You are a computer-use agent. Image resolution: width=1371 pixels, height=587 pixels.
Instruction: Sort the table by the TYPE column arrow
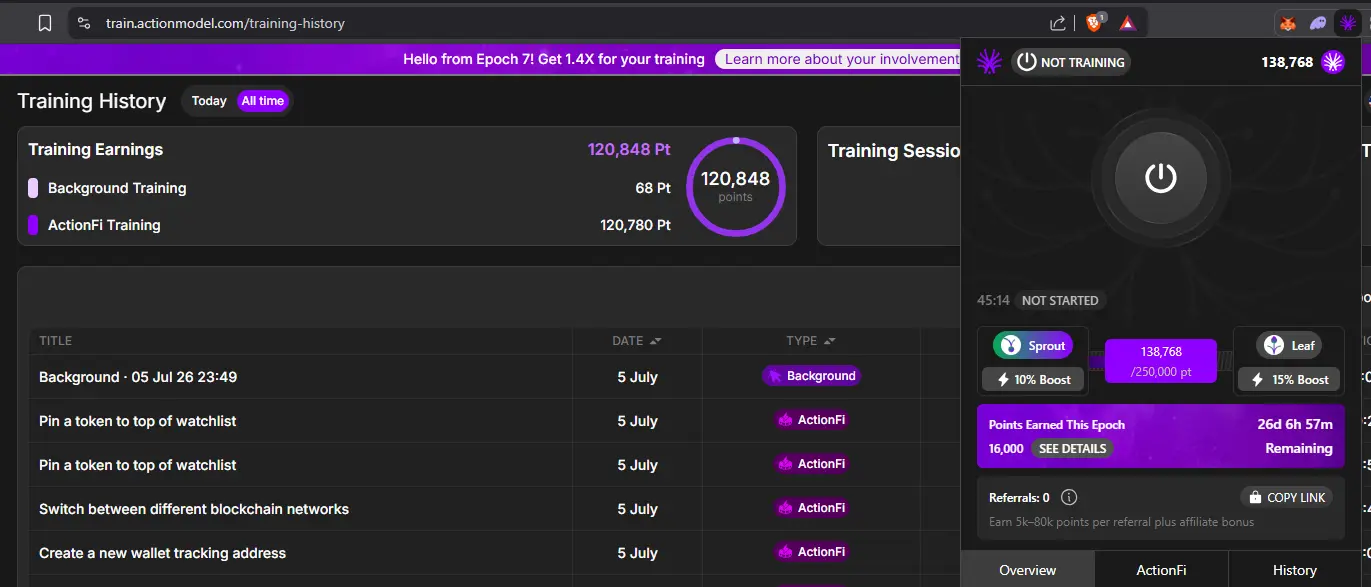point(829,341)
